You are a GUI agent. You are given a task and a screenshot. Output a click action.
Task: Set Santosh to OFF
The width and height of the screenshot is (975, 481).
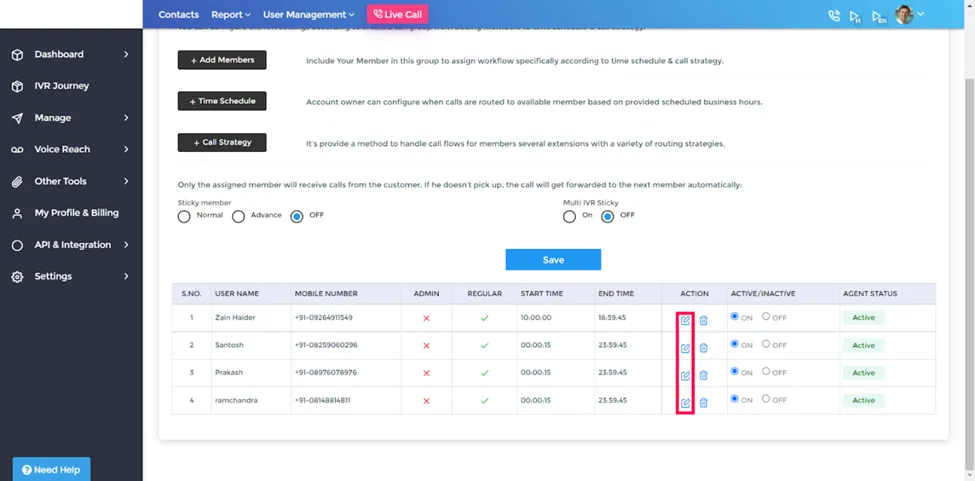point(766,344)
